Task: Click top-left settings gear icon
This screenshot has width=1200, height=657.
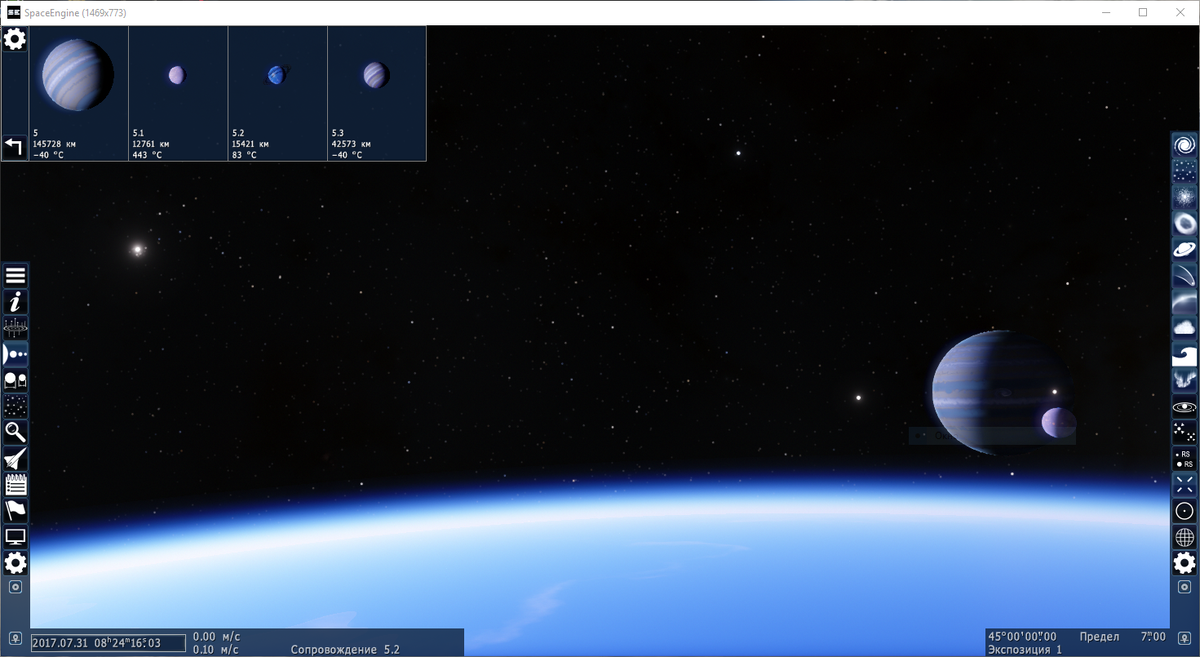Action: 15,39
